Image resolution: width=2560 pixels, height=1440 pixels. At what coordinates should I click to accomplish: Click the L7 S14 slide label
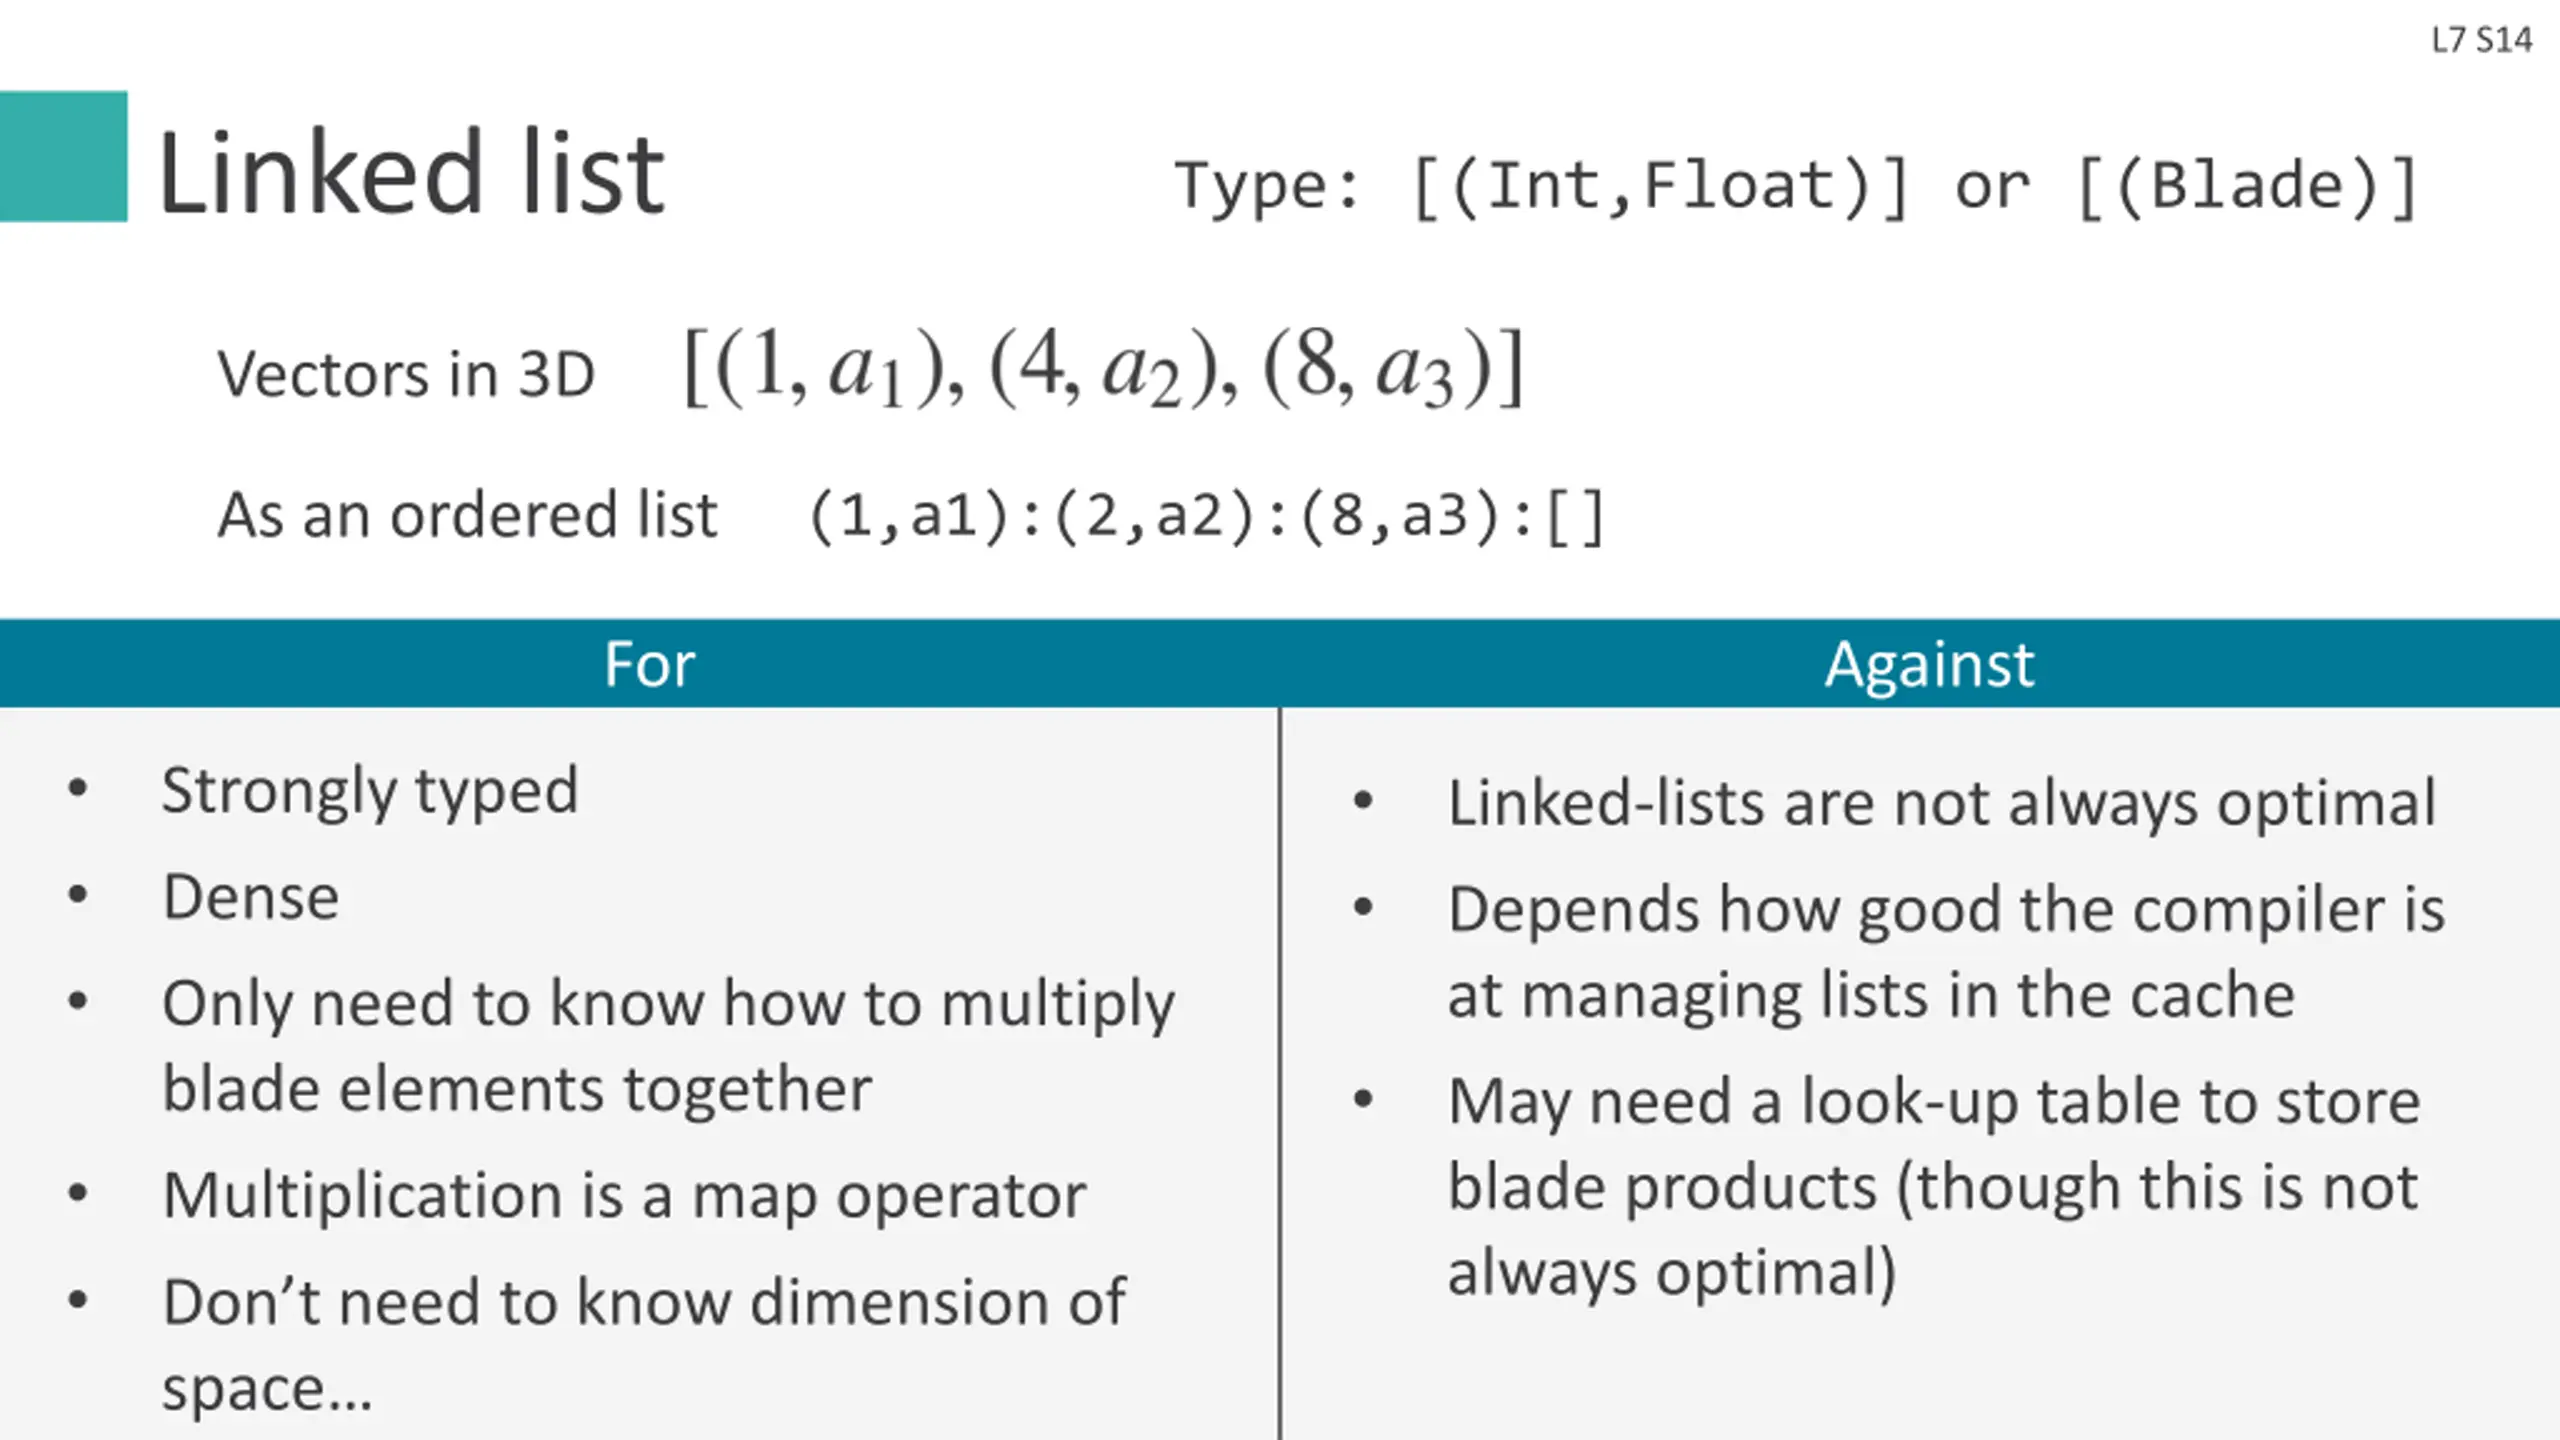click(x=2481, y=40)
